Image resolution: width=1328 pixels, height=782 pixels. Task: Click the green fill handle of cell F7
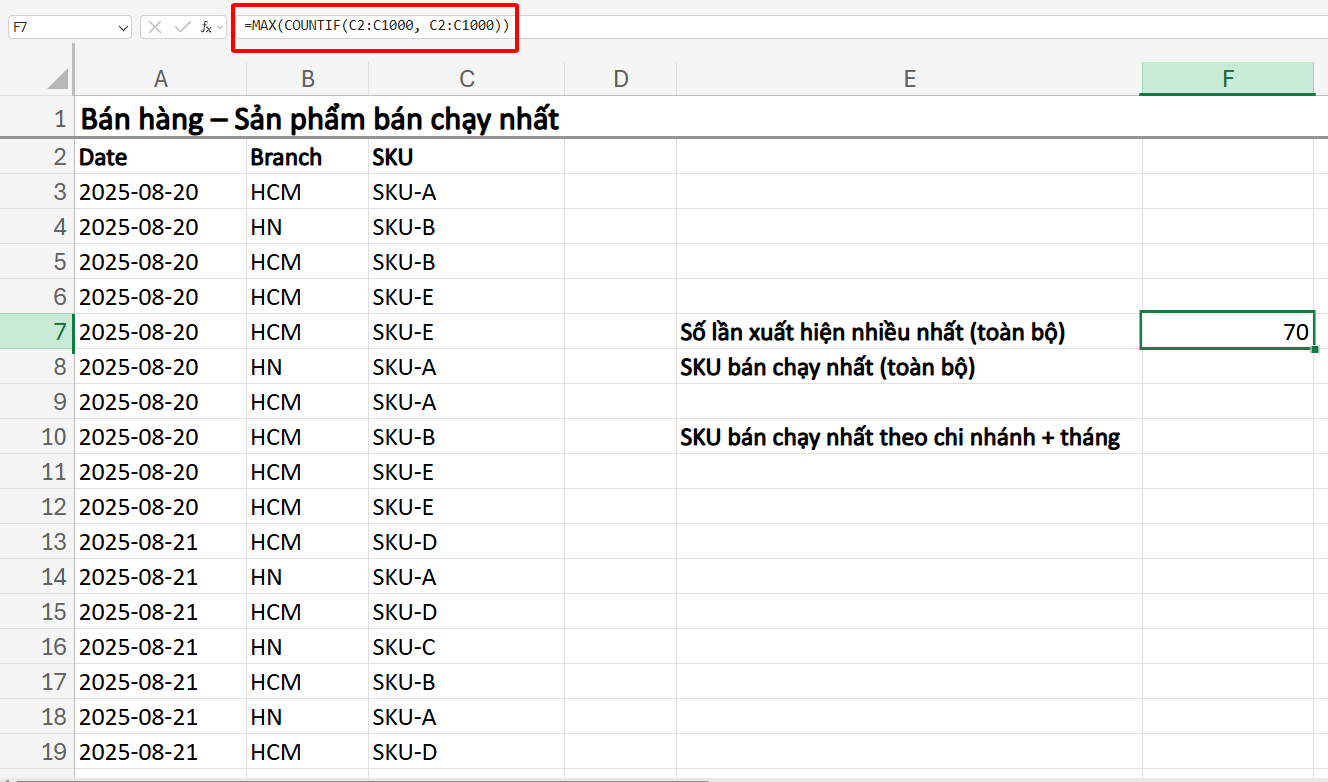1313,347
